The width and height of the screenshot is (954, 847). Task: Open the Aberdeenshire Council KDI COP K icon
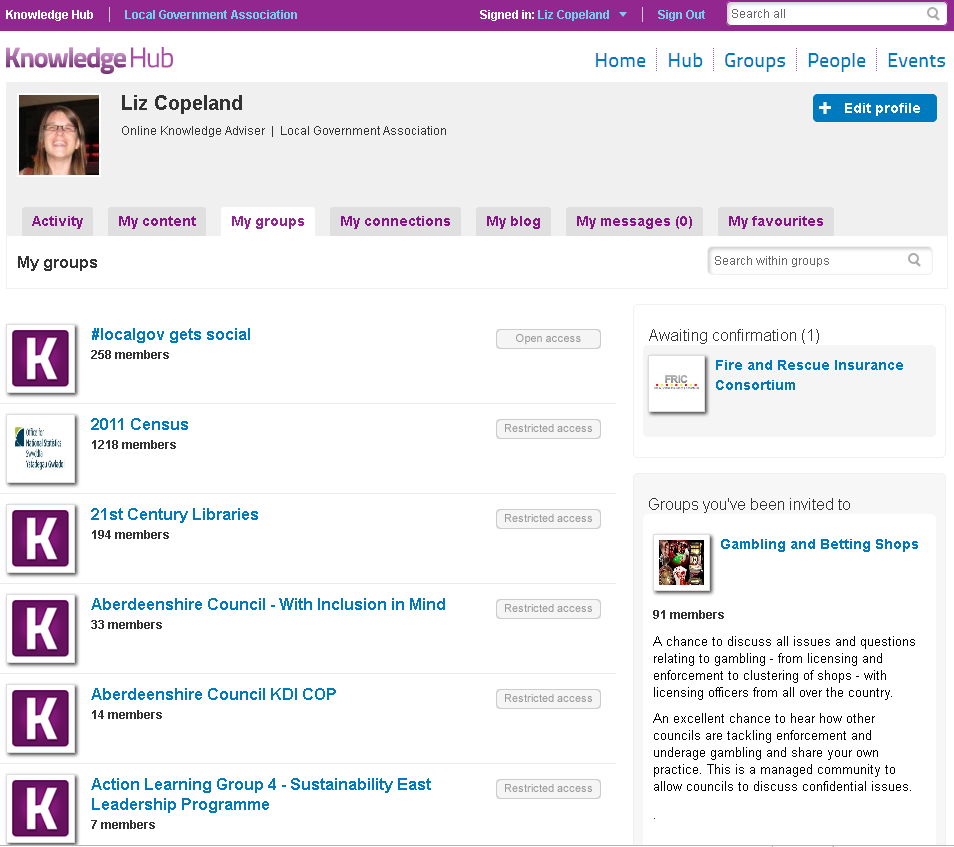(41, 719)
